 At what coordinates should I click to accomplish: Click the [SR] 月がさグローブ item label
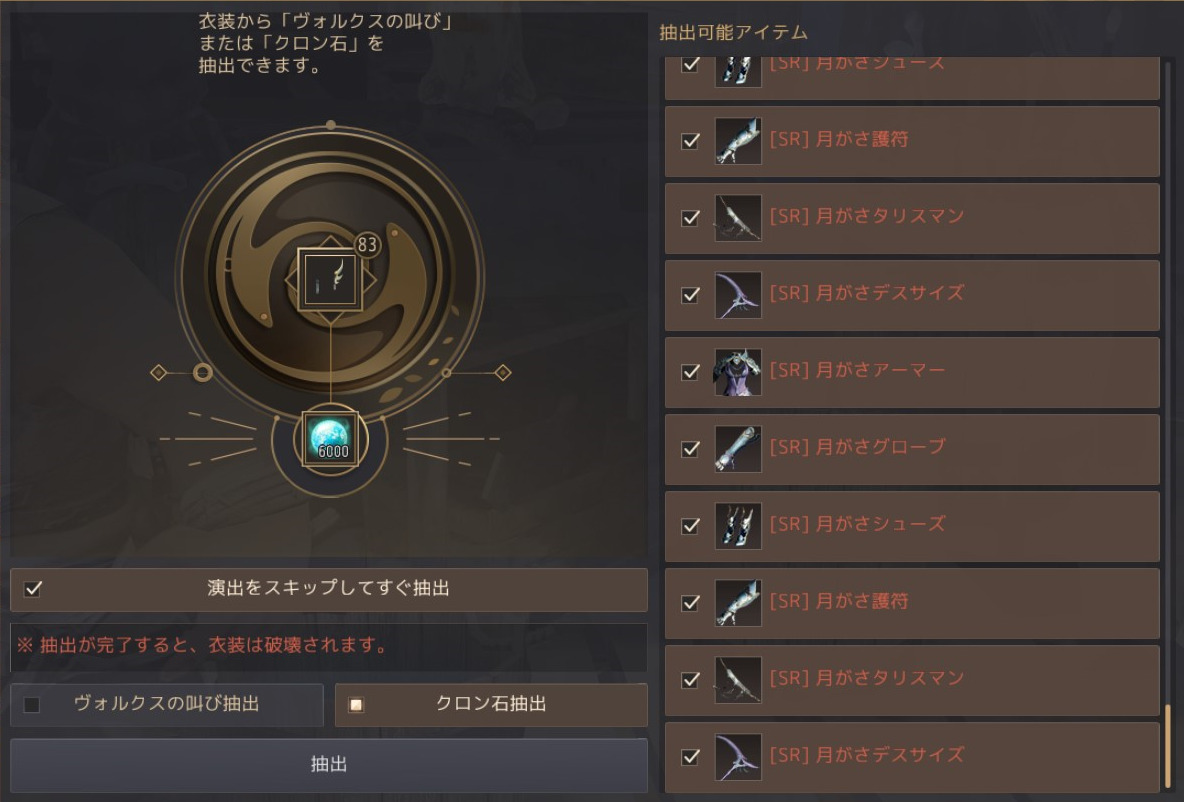pyautogui.click(x=857, y=447)
